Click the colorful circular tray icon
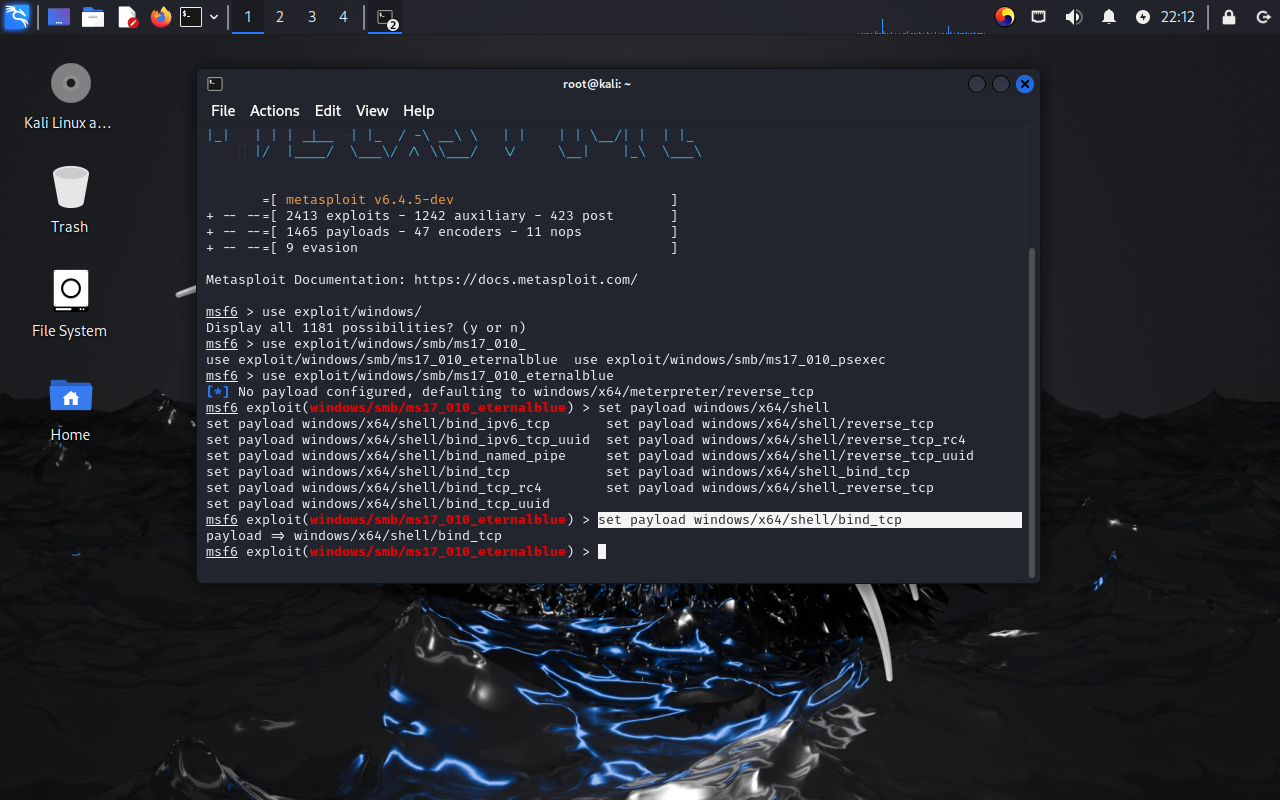Screen dimensions: 1280x800 coord(1005,17)
